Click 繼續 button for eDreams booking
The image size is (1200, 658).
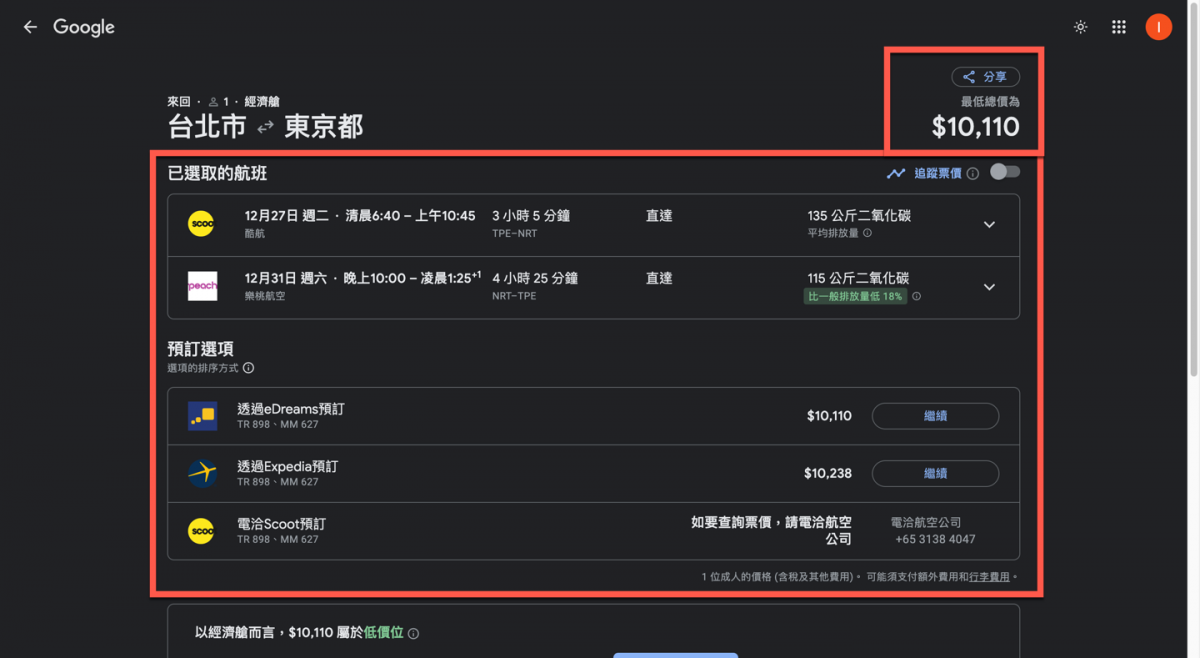click(x=935, y=416)
